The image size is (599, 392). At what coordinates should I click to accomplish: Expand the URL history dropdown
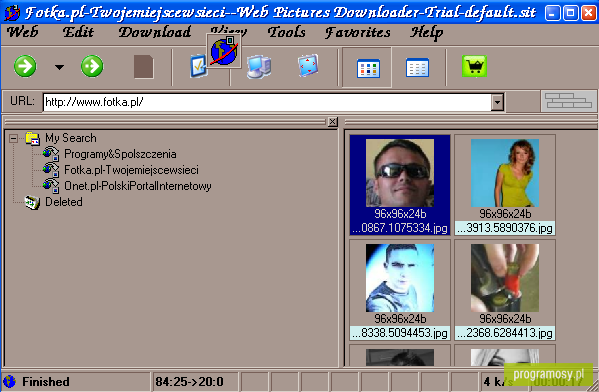(497, 102)
